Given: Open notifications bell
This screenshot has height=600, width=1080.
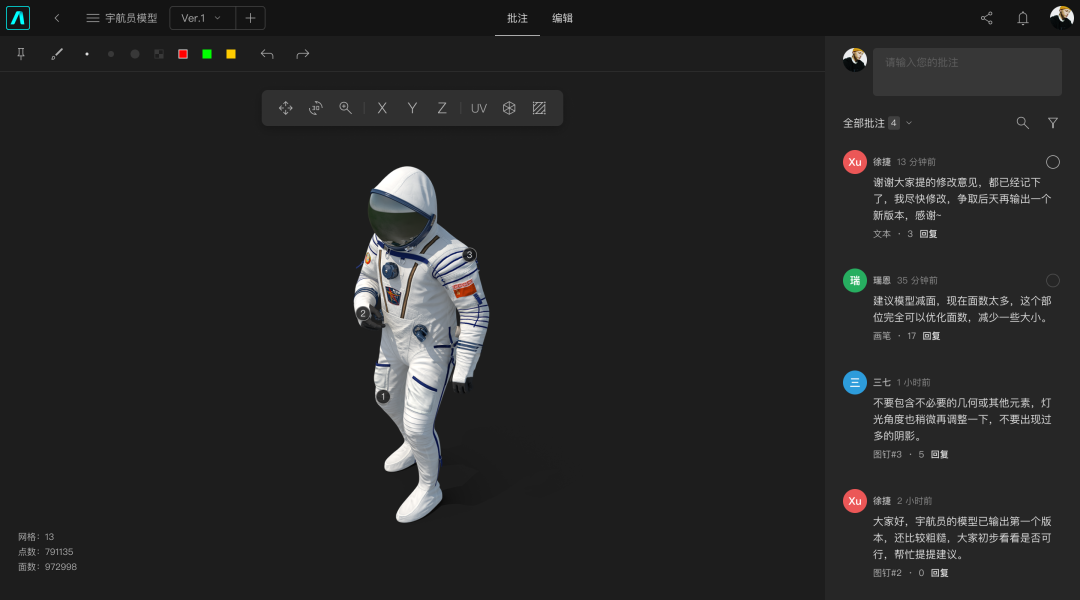Looking at the screenshot, I should tap(1023, 18).
